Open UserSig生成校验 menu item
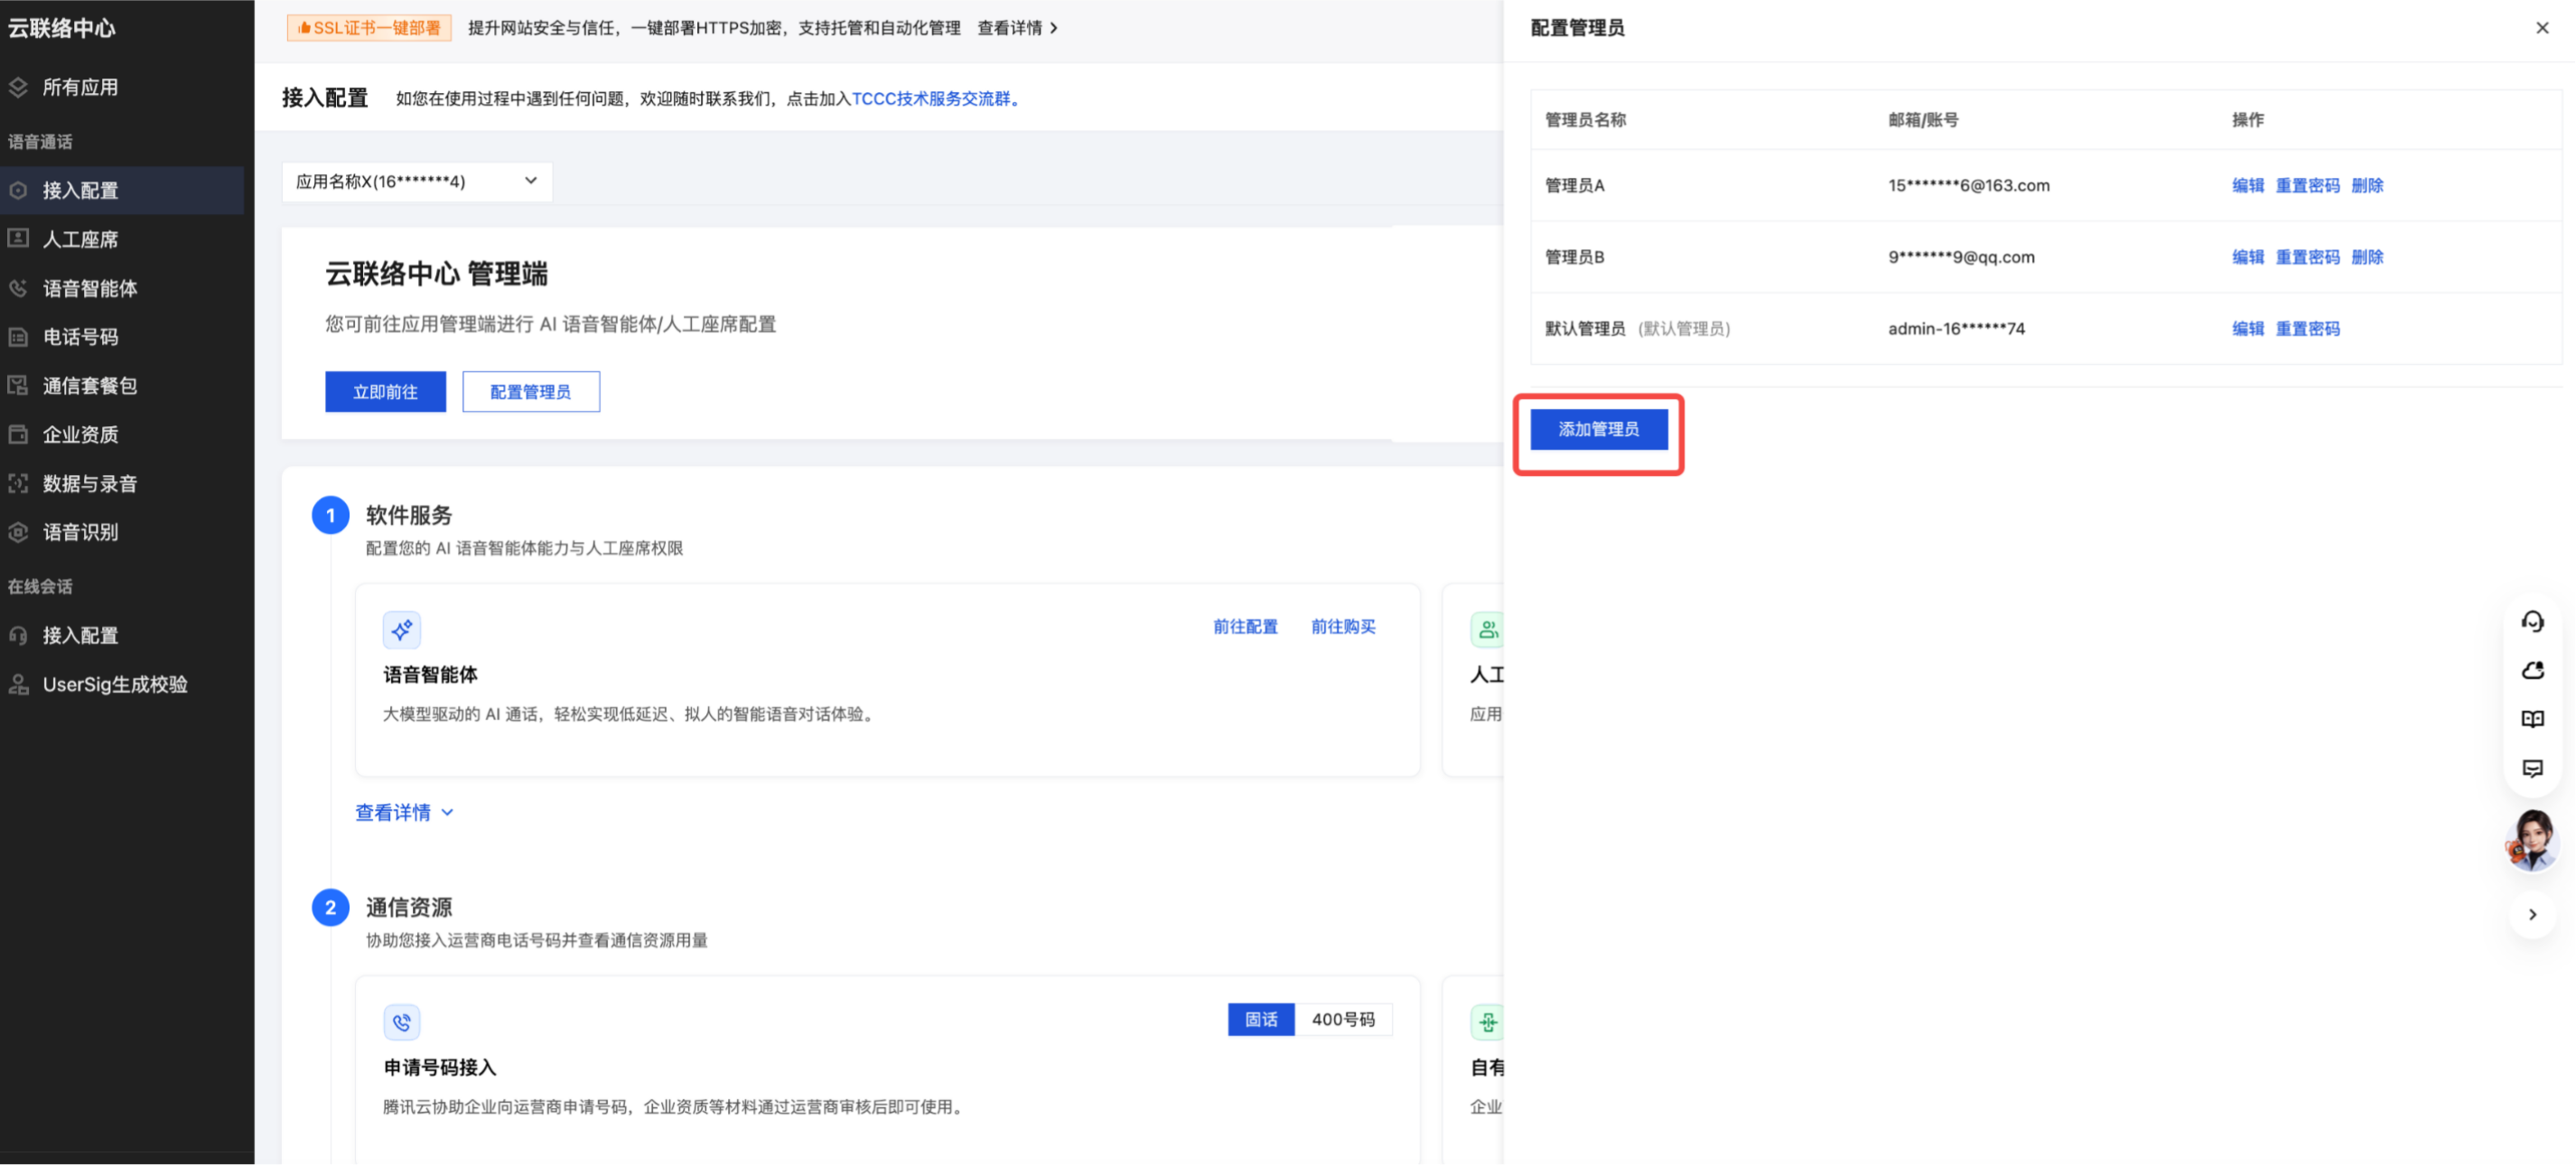The image size is (2576, 1165). pyautogui.click(x=122, y=684)
